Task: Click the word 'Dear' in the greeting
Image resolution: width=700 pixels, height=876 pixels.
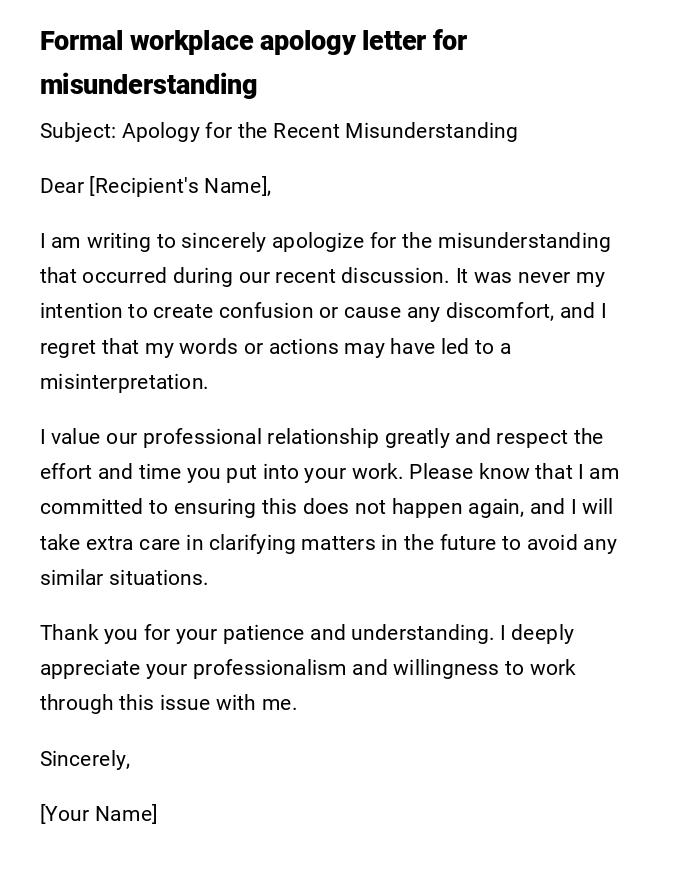Action: point(62,186)
